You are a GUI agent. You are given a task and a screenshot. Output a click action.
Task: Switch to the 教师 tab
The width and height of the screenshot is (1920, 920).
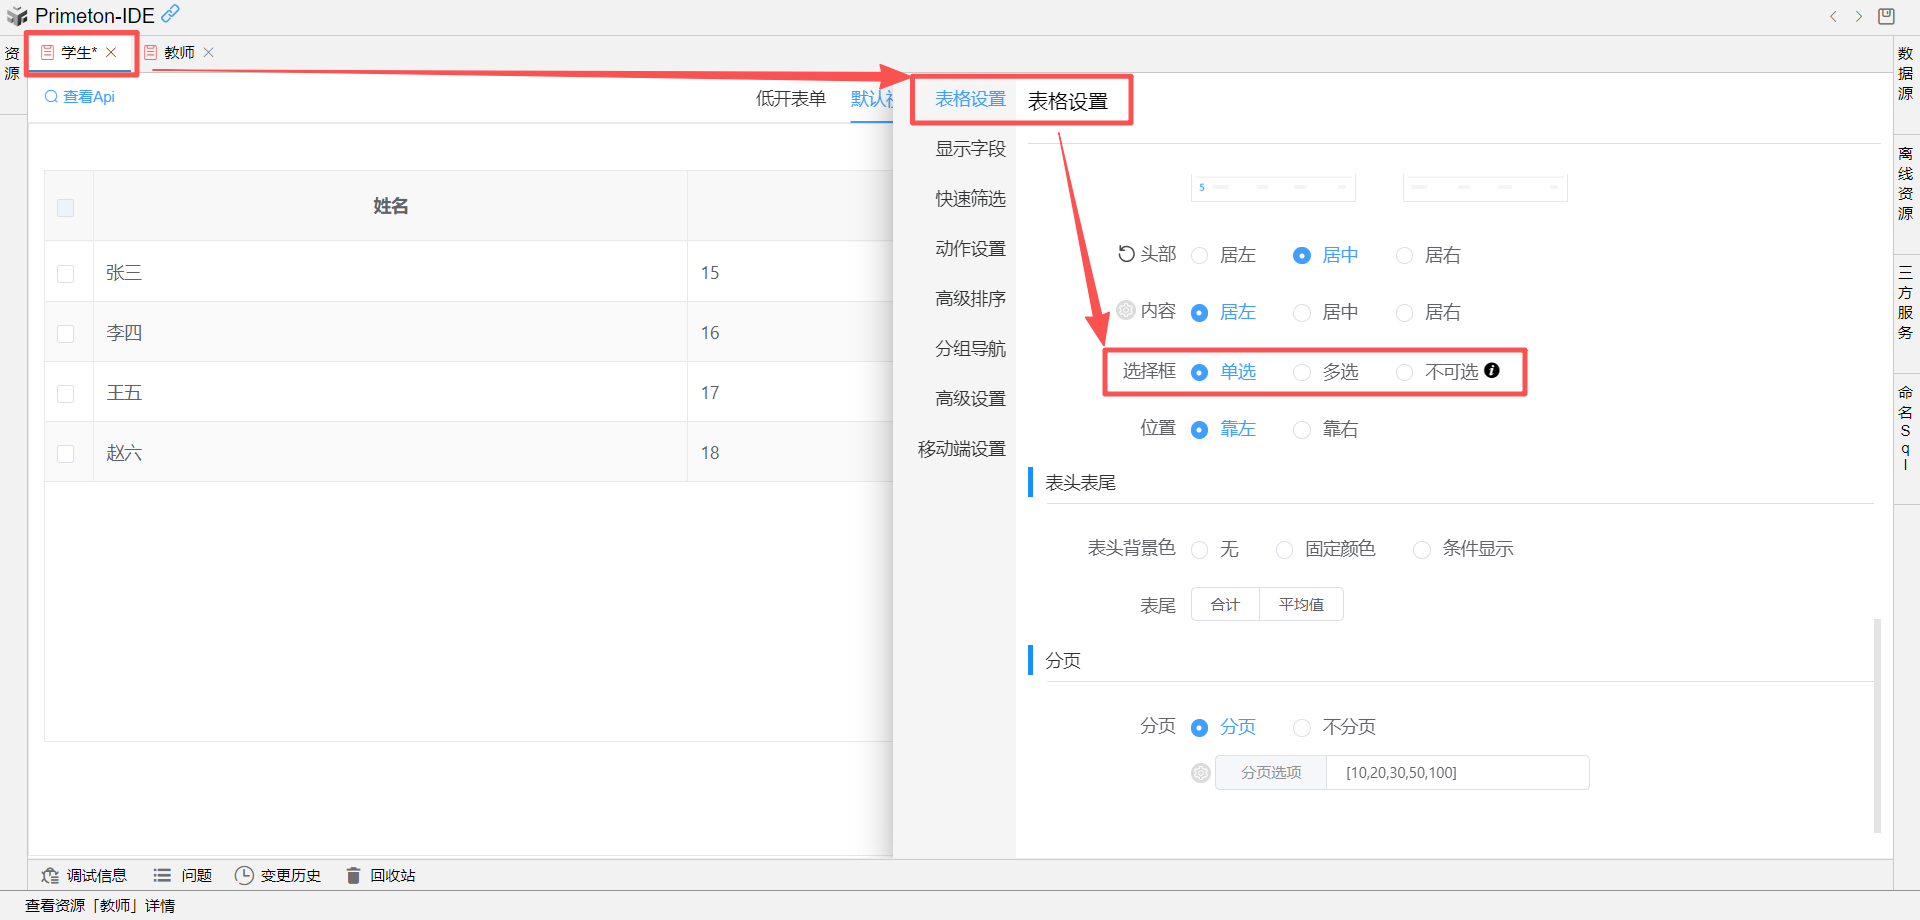(180, 53)
